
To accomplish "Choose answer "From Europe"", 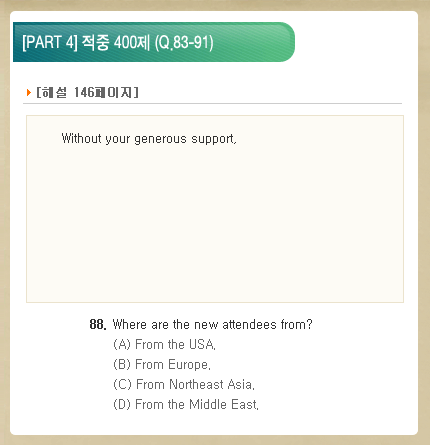I will pos(173,364).
